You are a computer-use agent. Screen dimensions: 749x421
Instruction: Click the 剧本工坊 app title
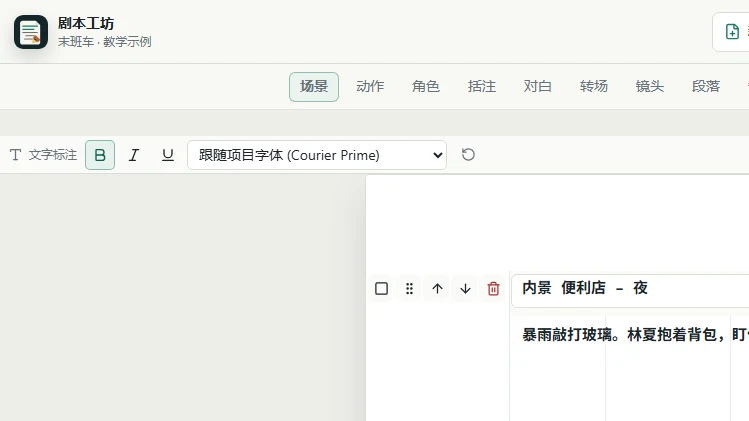point(86,23)
